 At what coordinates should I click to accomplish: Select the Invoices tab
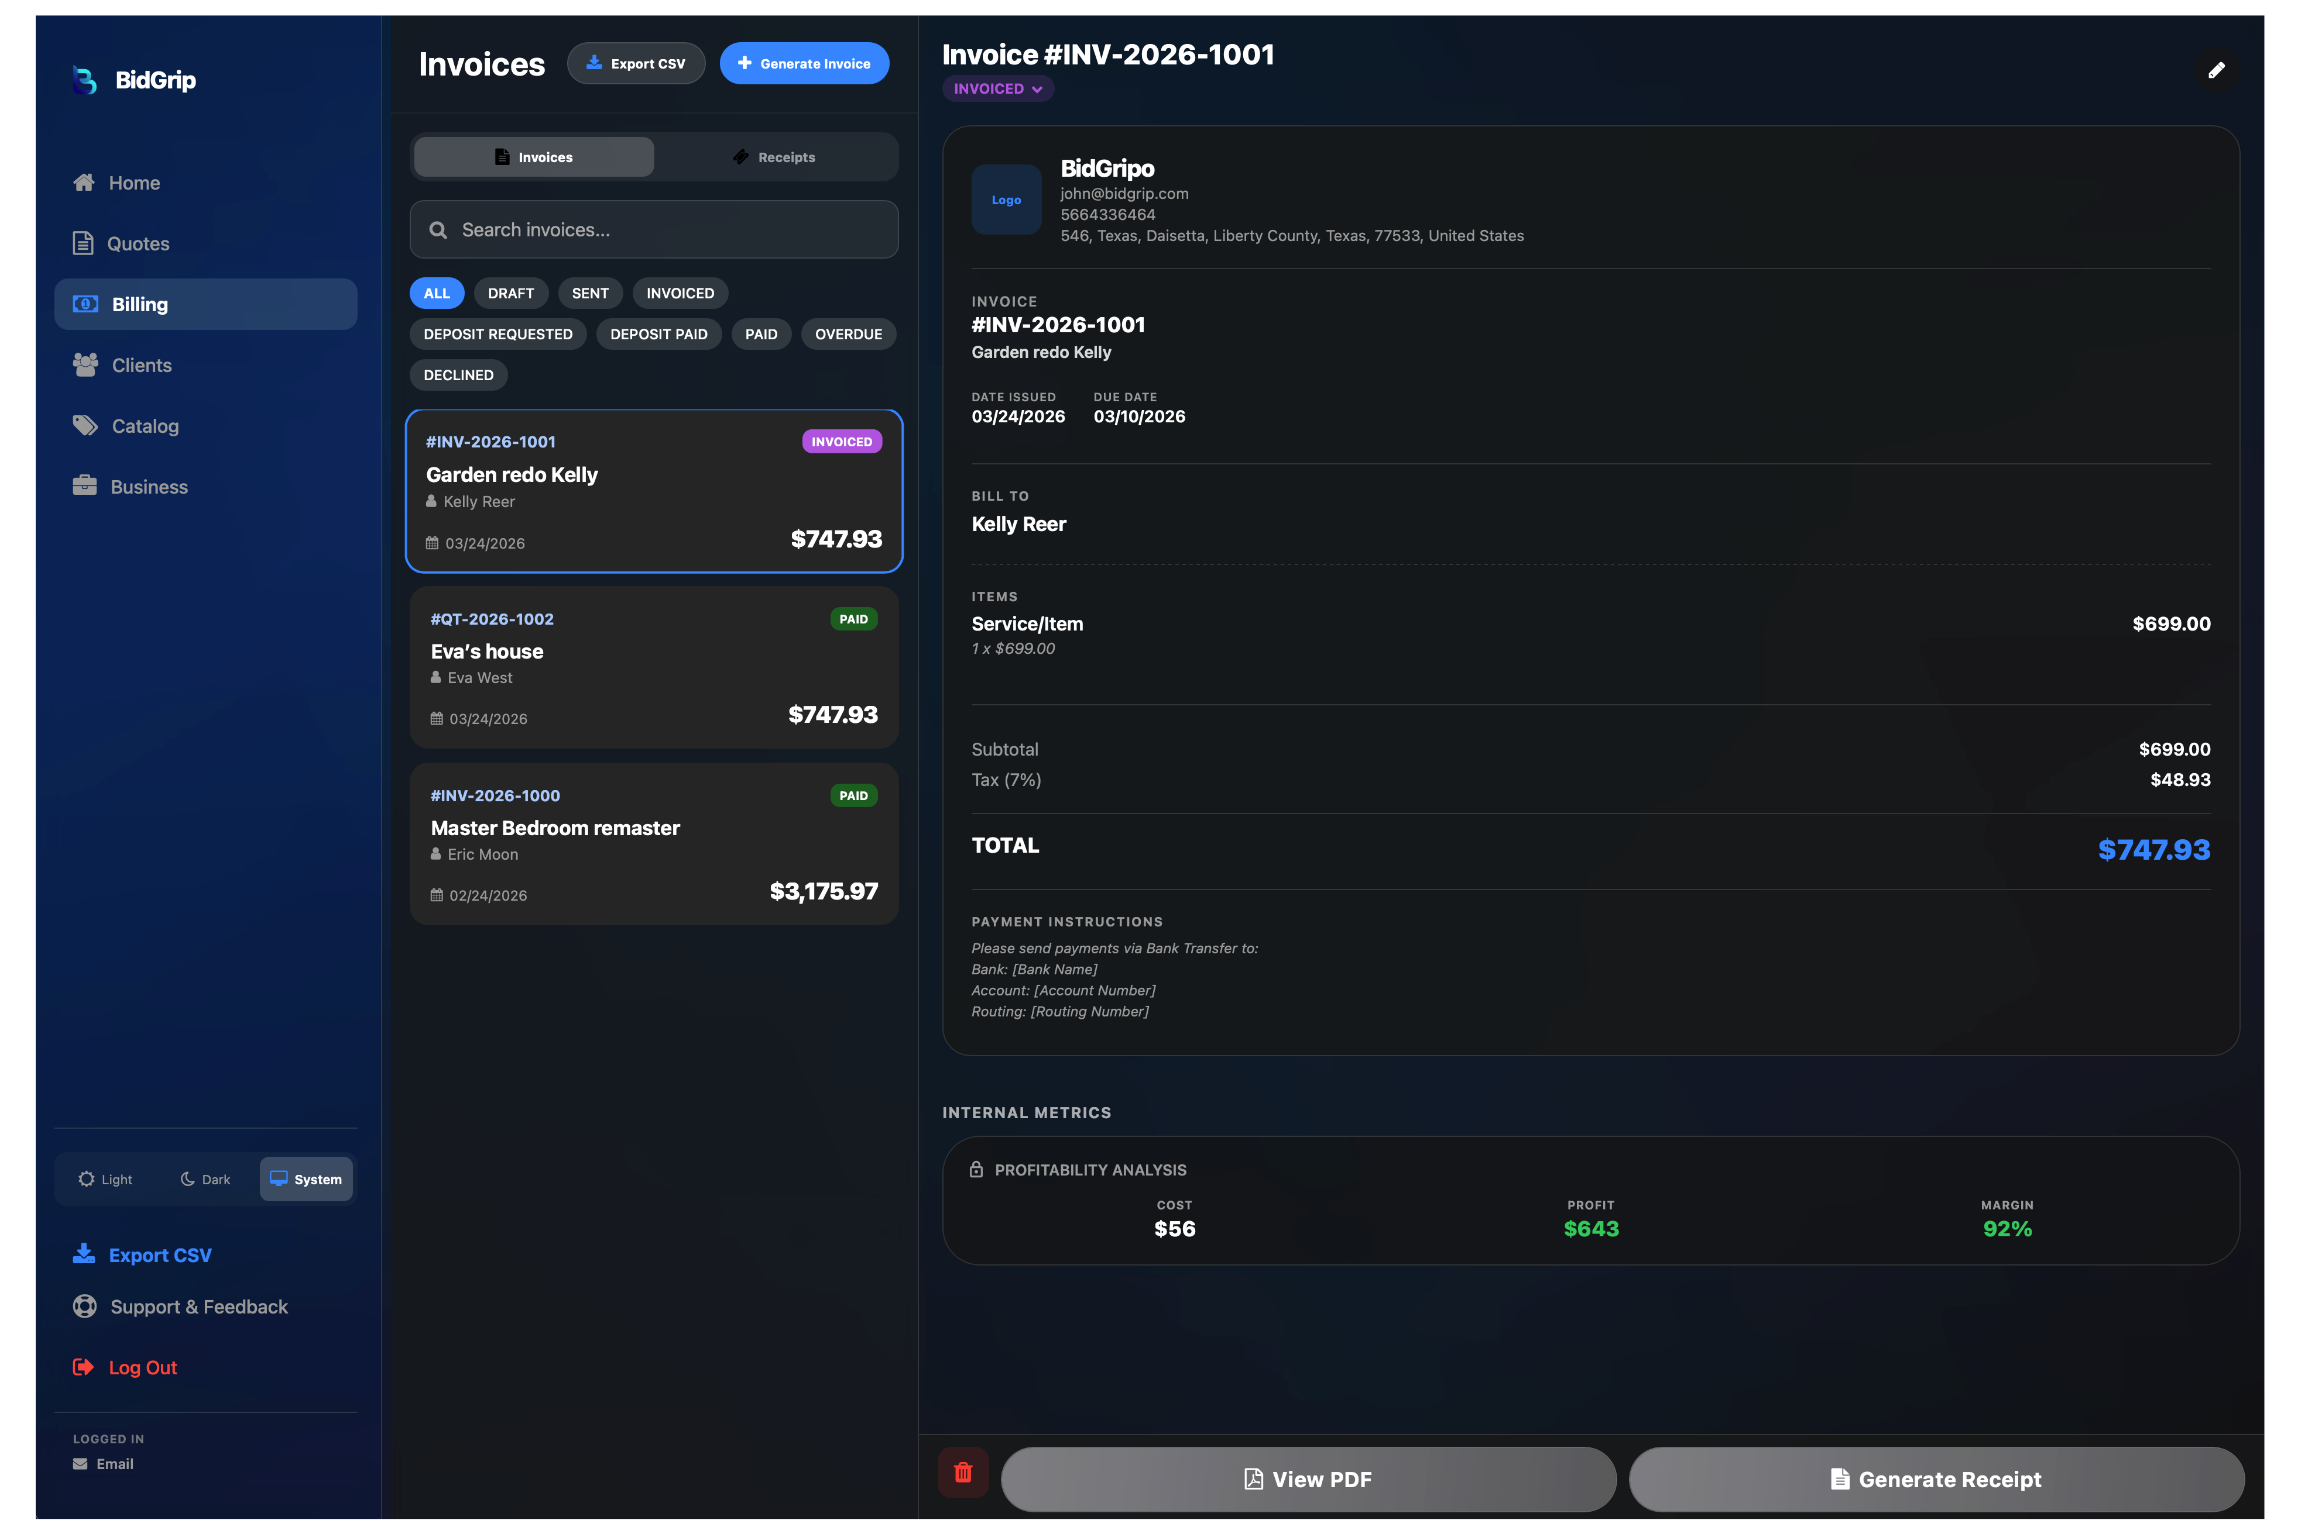[532, 156]
